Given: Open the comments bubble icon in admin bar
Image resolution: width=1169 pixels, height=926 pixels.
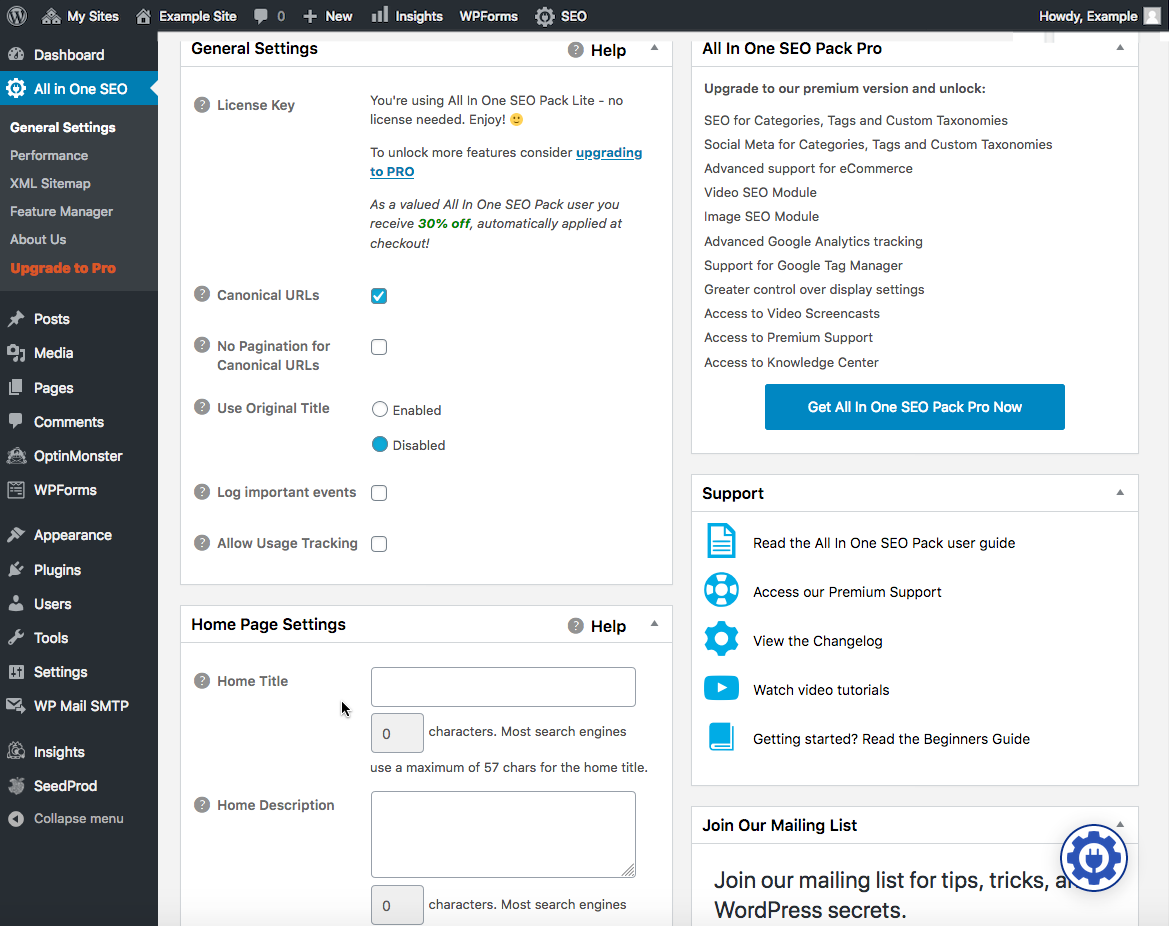Looking at the screenshot, I should tap(261, 16).
